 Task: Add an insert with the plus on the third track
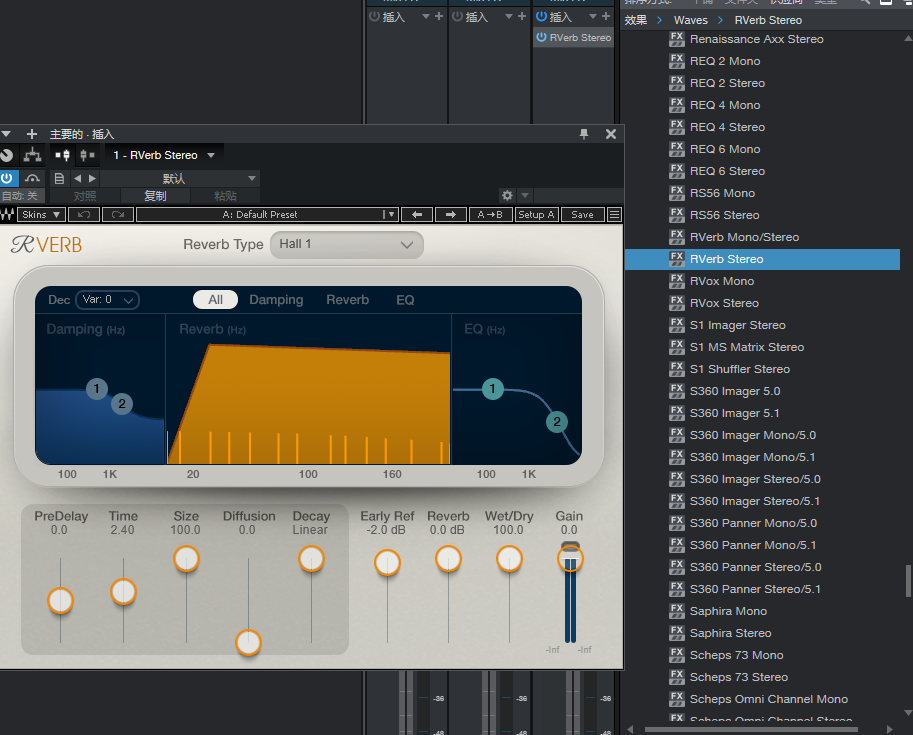click(606, 16)
